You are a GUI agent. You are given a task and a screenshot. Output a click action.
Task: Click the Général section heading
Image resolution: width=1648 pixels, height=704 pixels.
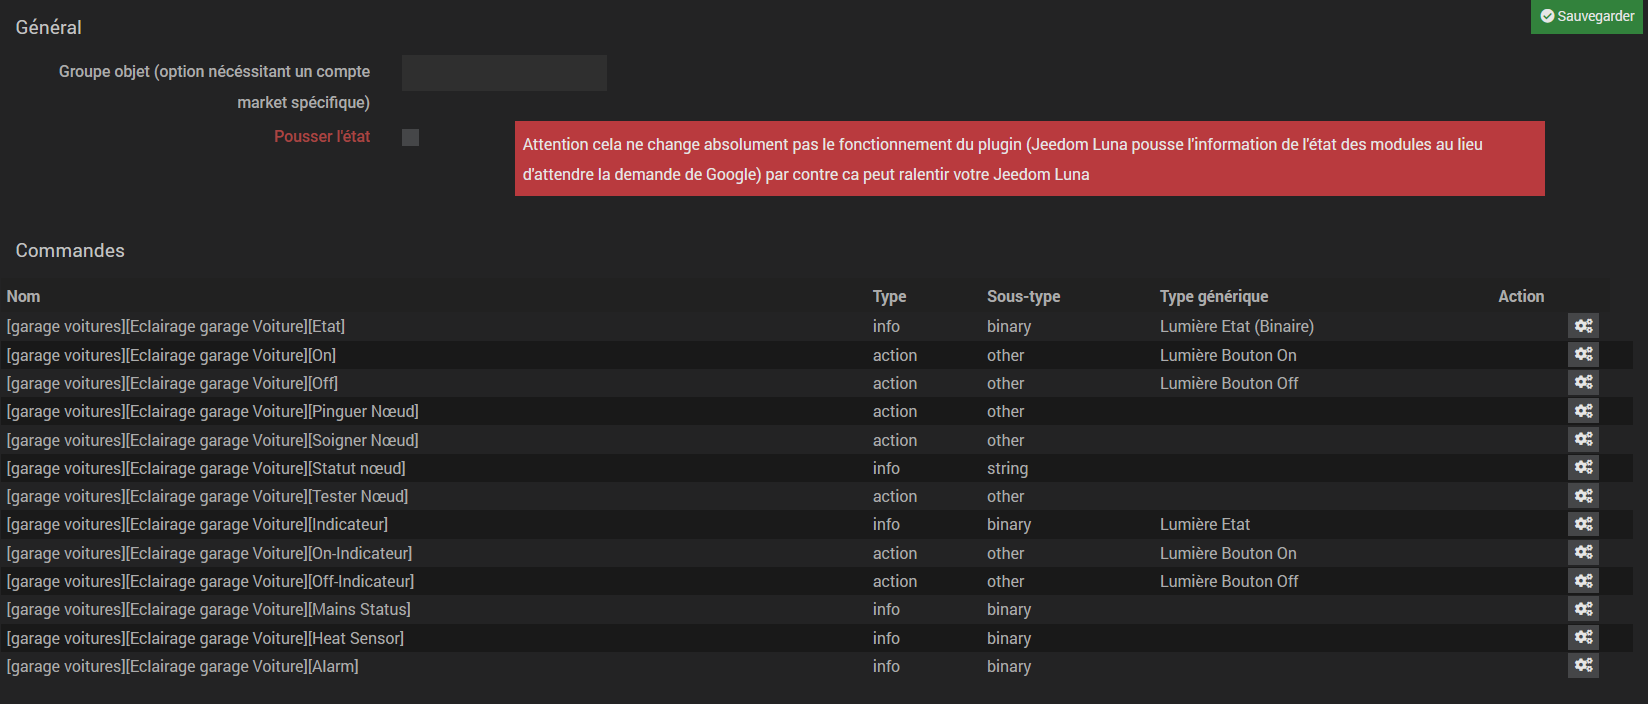coord(48,27)
